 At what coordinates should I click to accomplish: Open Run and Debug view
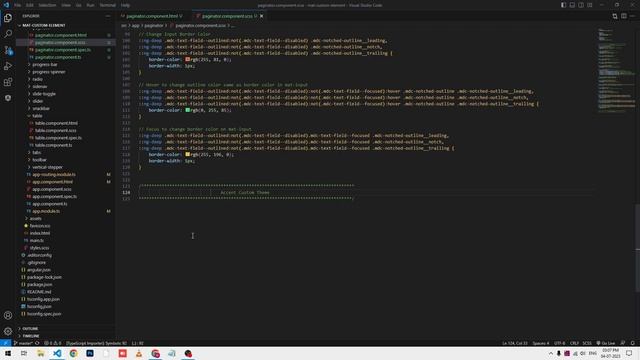click(8, 66)
